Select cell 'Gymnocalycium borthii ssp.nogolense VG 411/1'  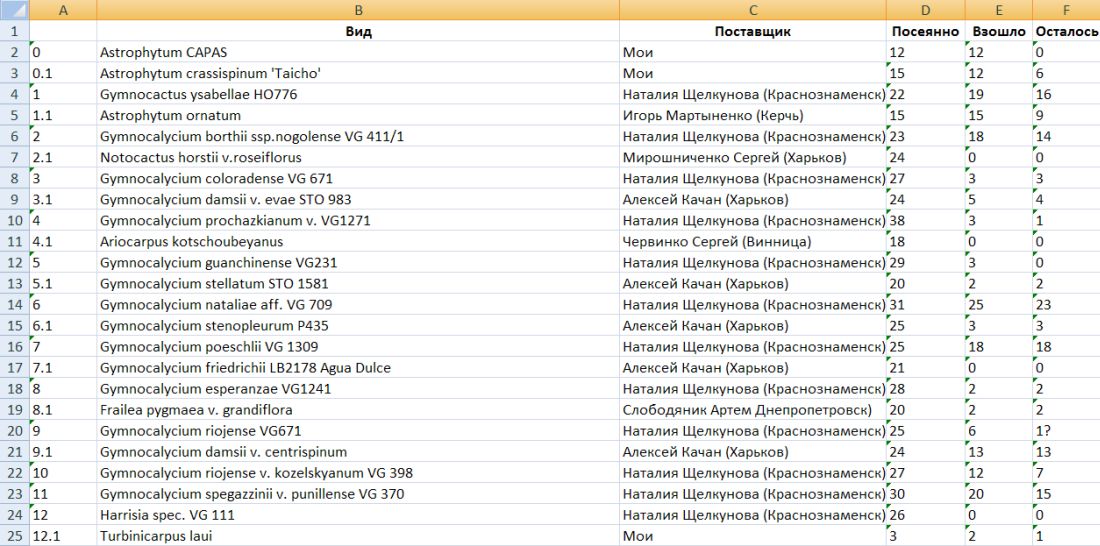tap(358, 136)
